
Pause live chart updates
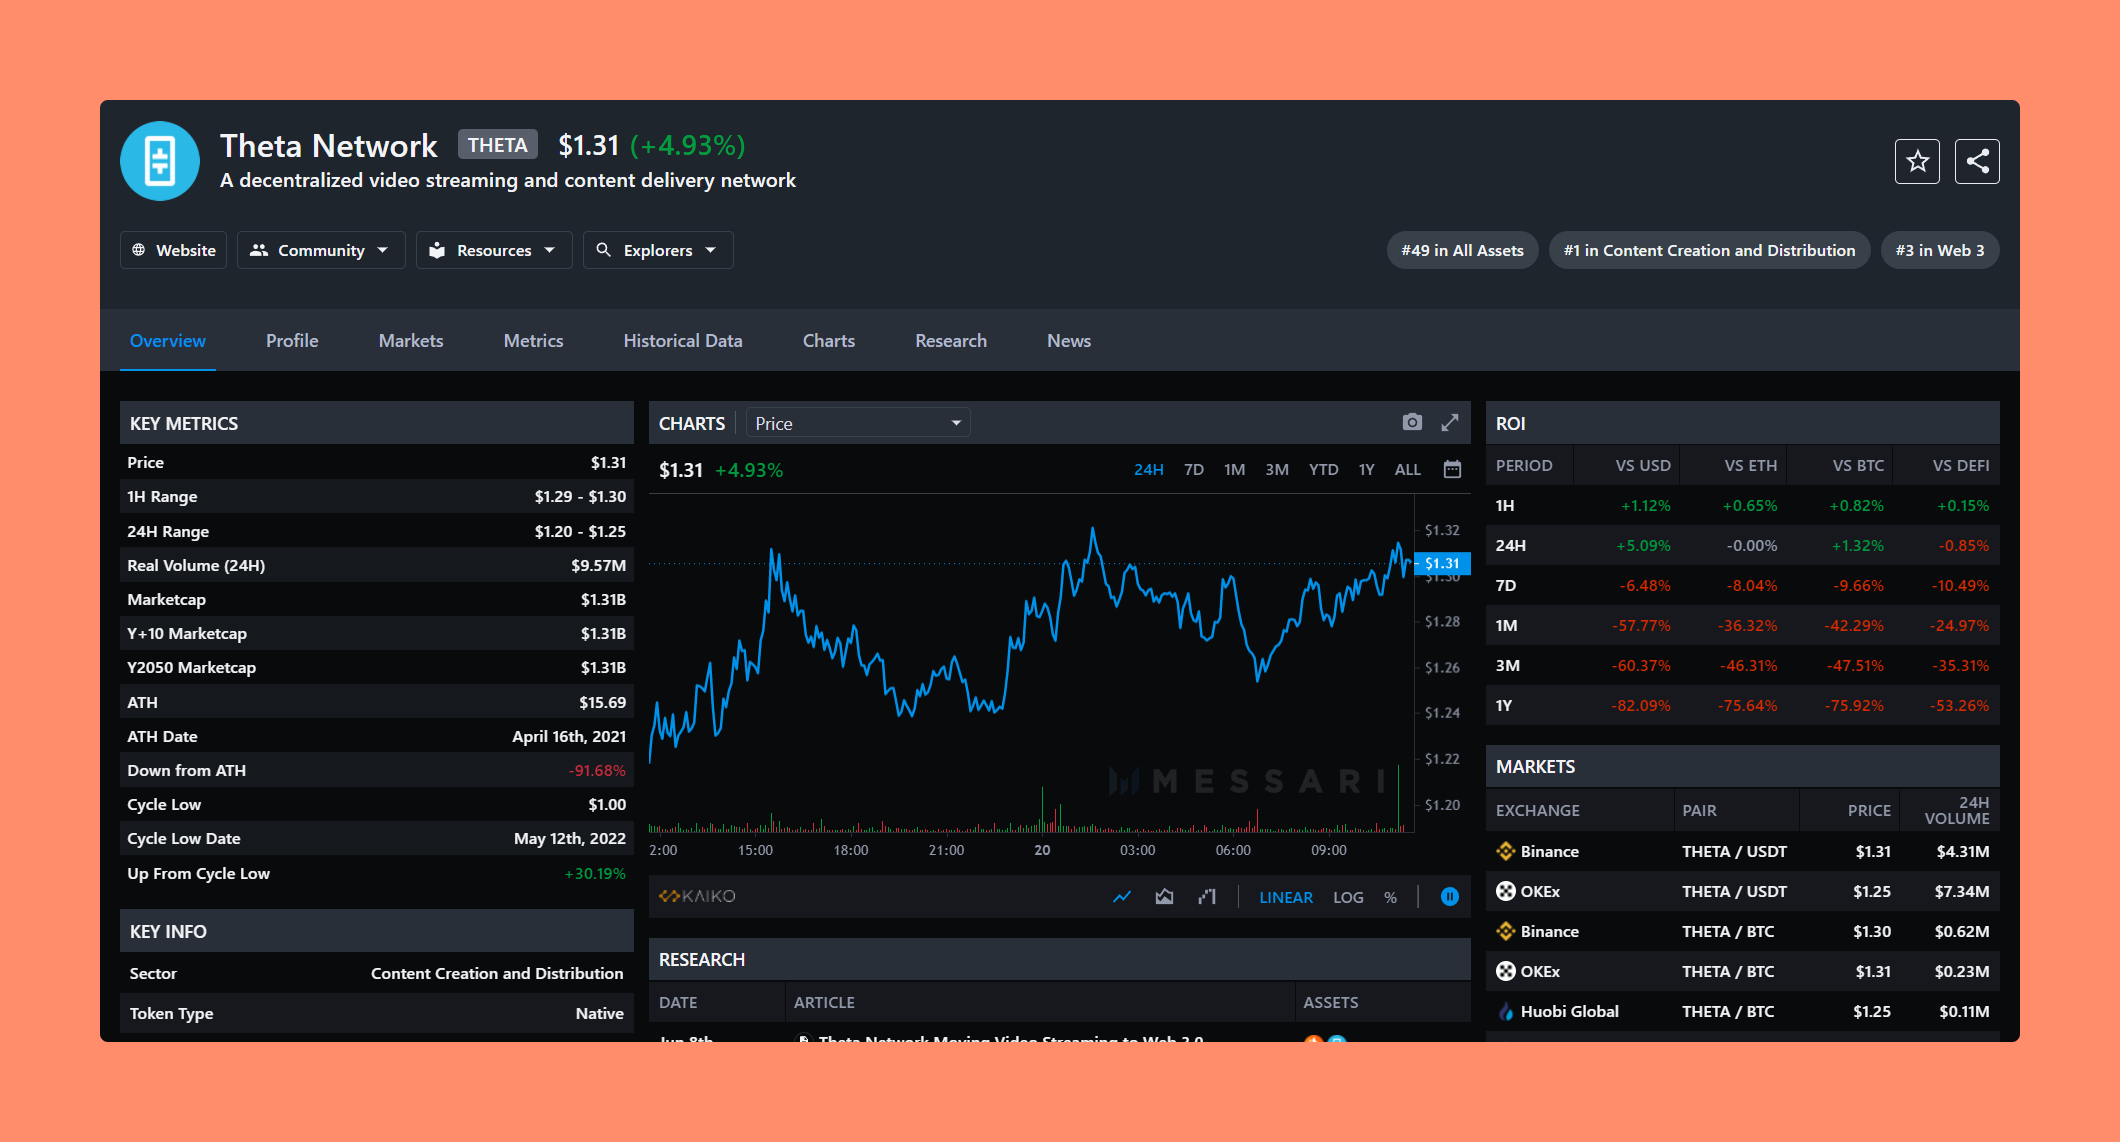(x=1449, y=897)
